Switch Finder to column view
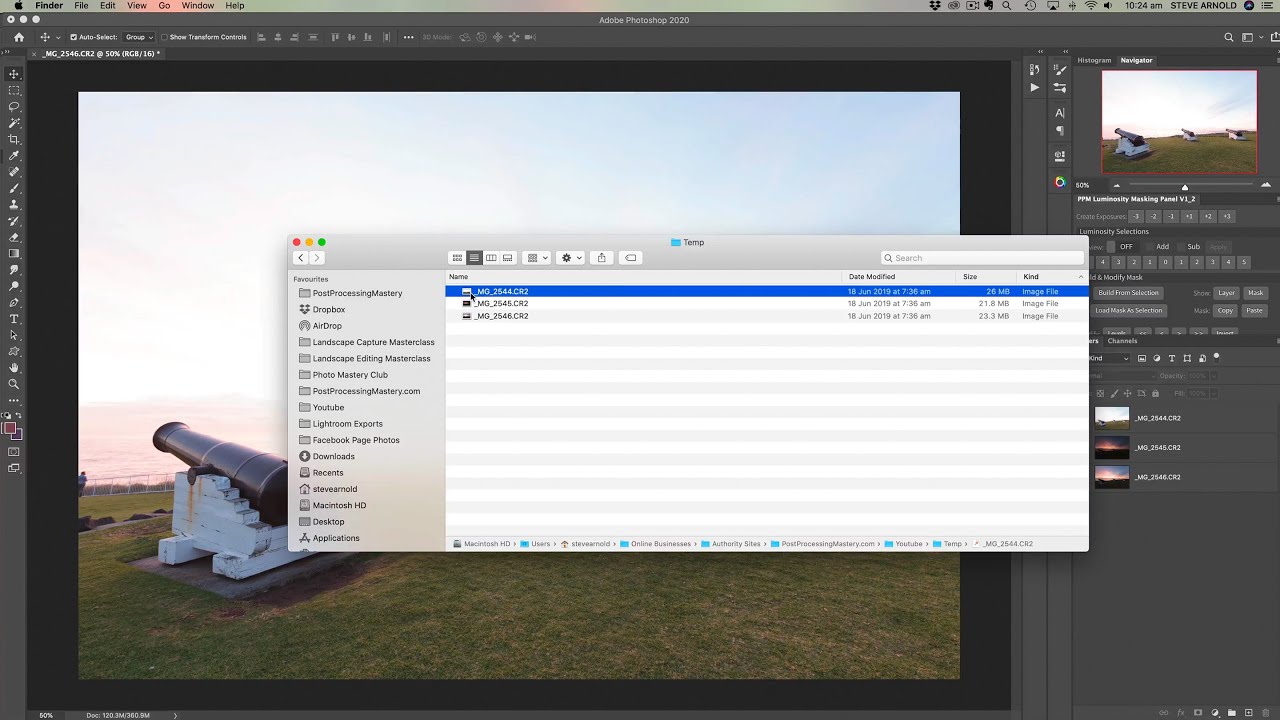1280x720 pixels. tap(491, 258)
